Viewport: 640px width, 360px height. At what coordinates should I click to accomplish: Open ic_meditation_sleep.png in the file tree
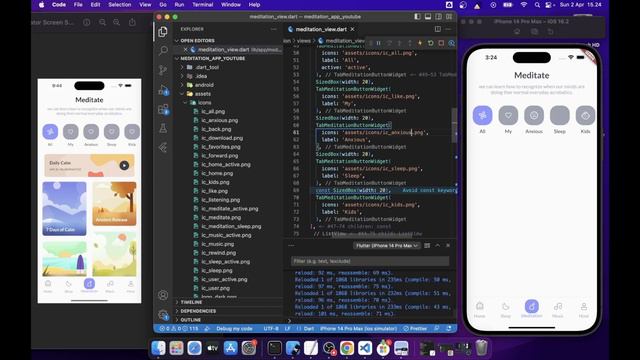[231, 227]
